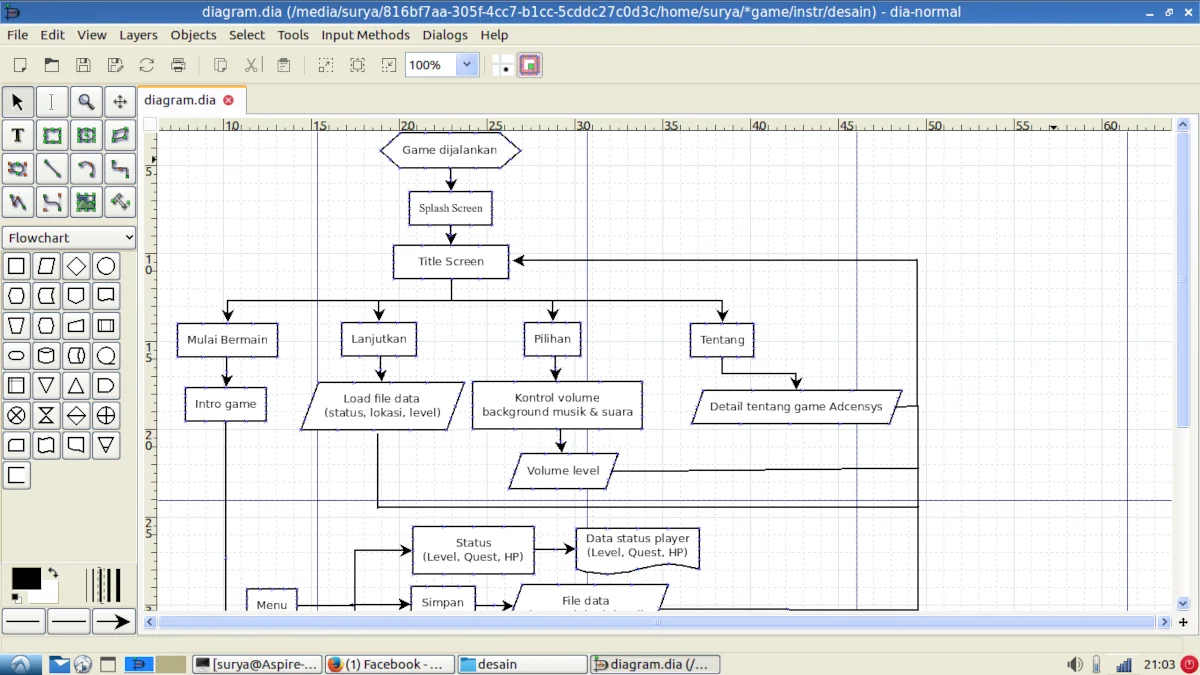Open the Flowchart shape sheet dropdown
This screenshot has height=675, width=1200.
69,238
